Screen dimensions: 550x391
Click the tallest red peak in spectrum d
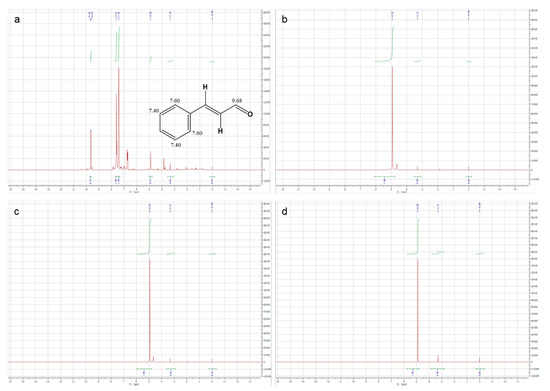[x=417, y=311]
